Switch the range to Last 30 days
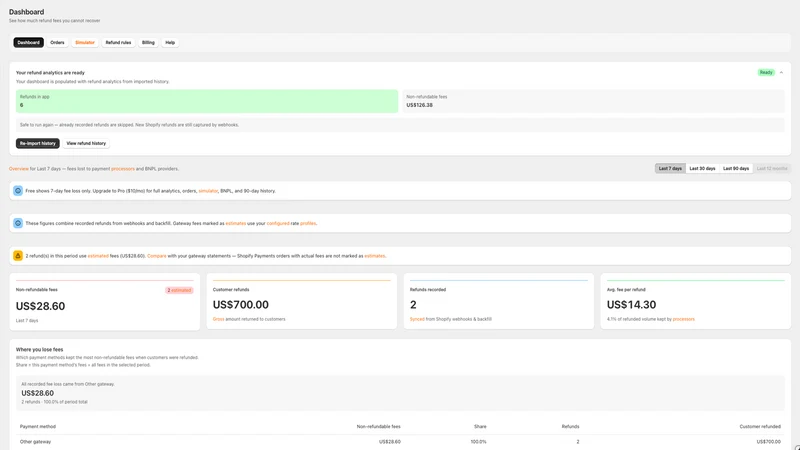 pyautogui.click(x=702, y=168)
